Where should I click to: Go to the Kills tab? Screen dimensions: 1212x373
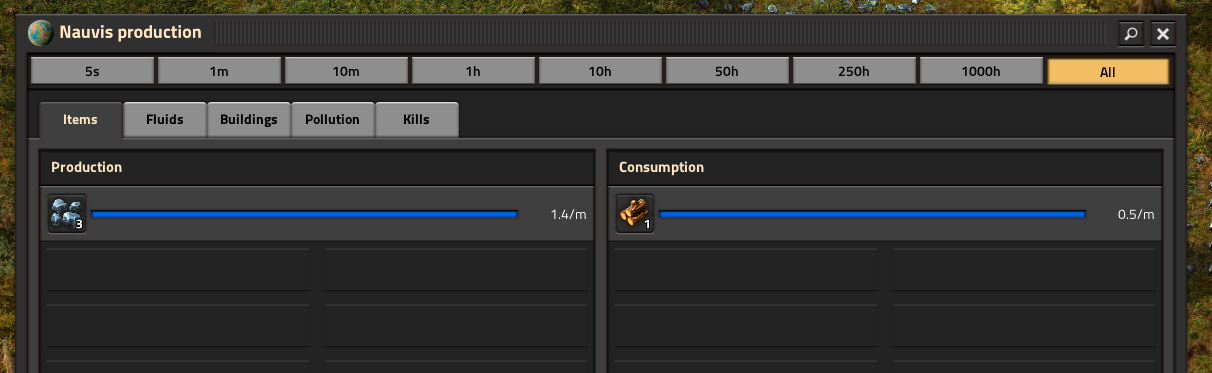(x=417, y=120)
